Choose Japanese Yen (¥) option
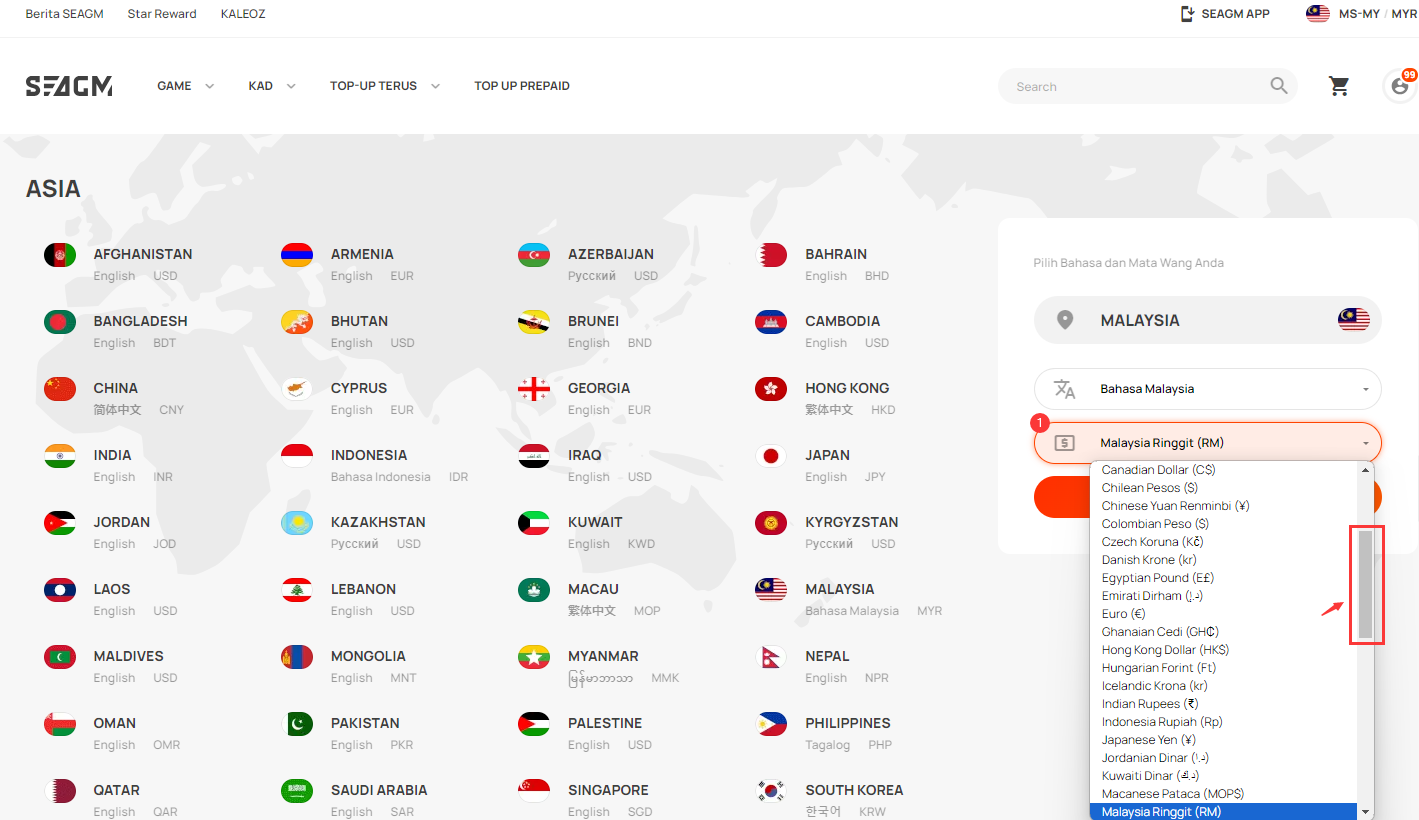Viewport: 1419px width, 820px height. tap(1223, 740)
